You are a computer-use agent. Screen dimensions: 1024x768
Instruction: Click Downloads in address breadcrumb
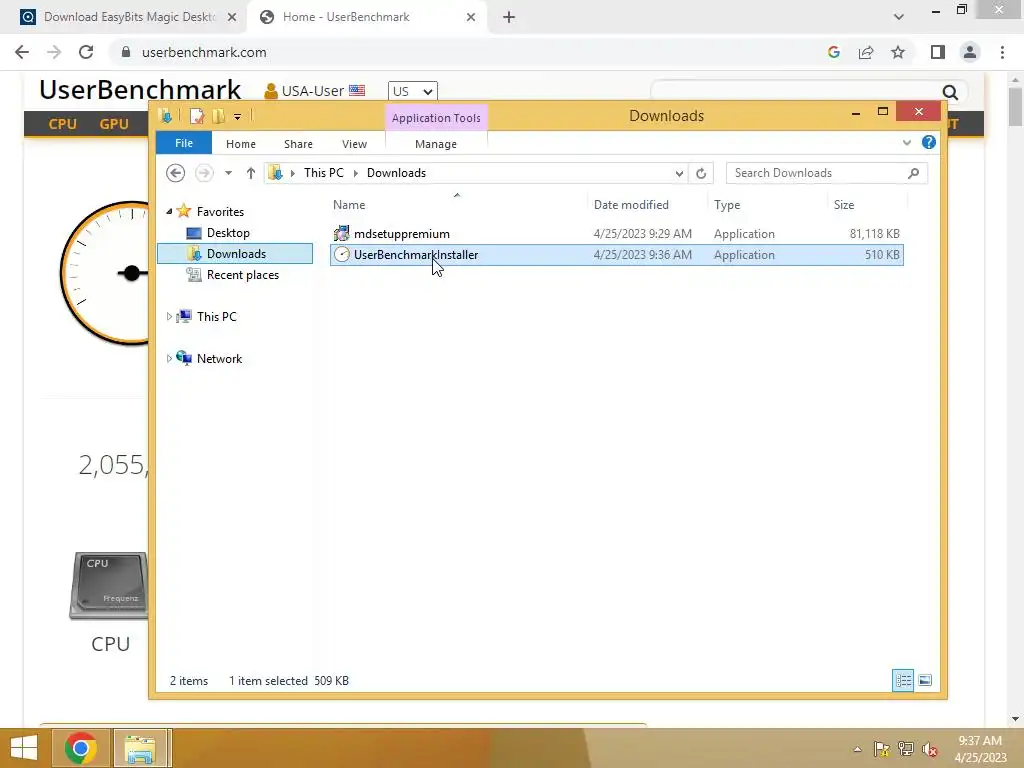[396, 173]
